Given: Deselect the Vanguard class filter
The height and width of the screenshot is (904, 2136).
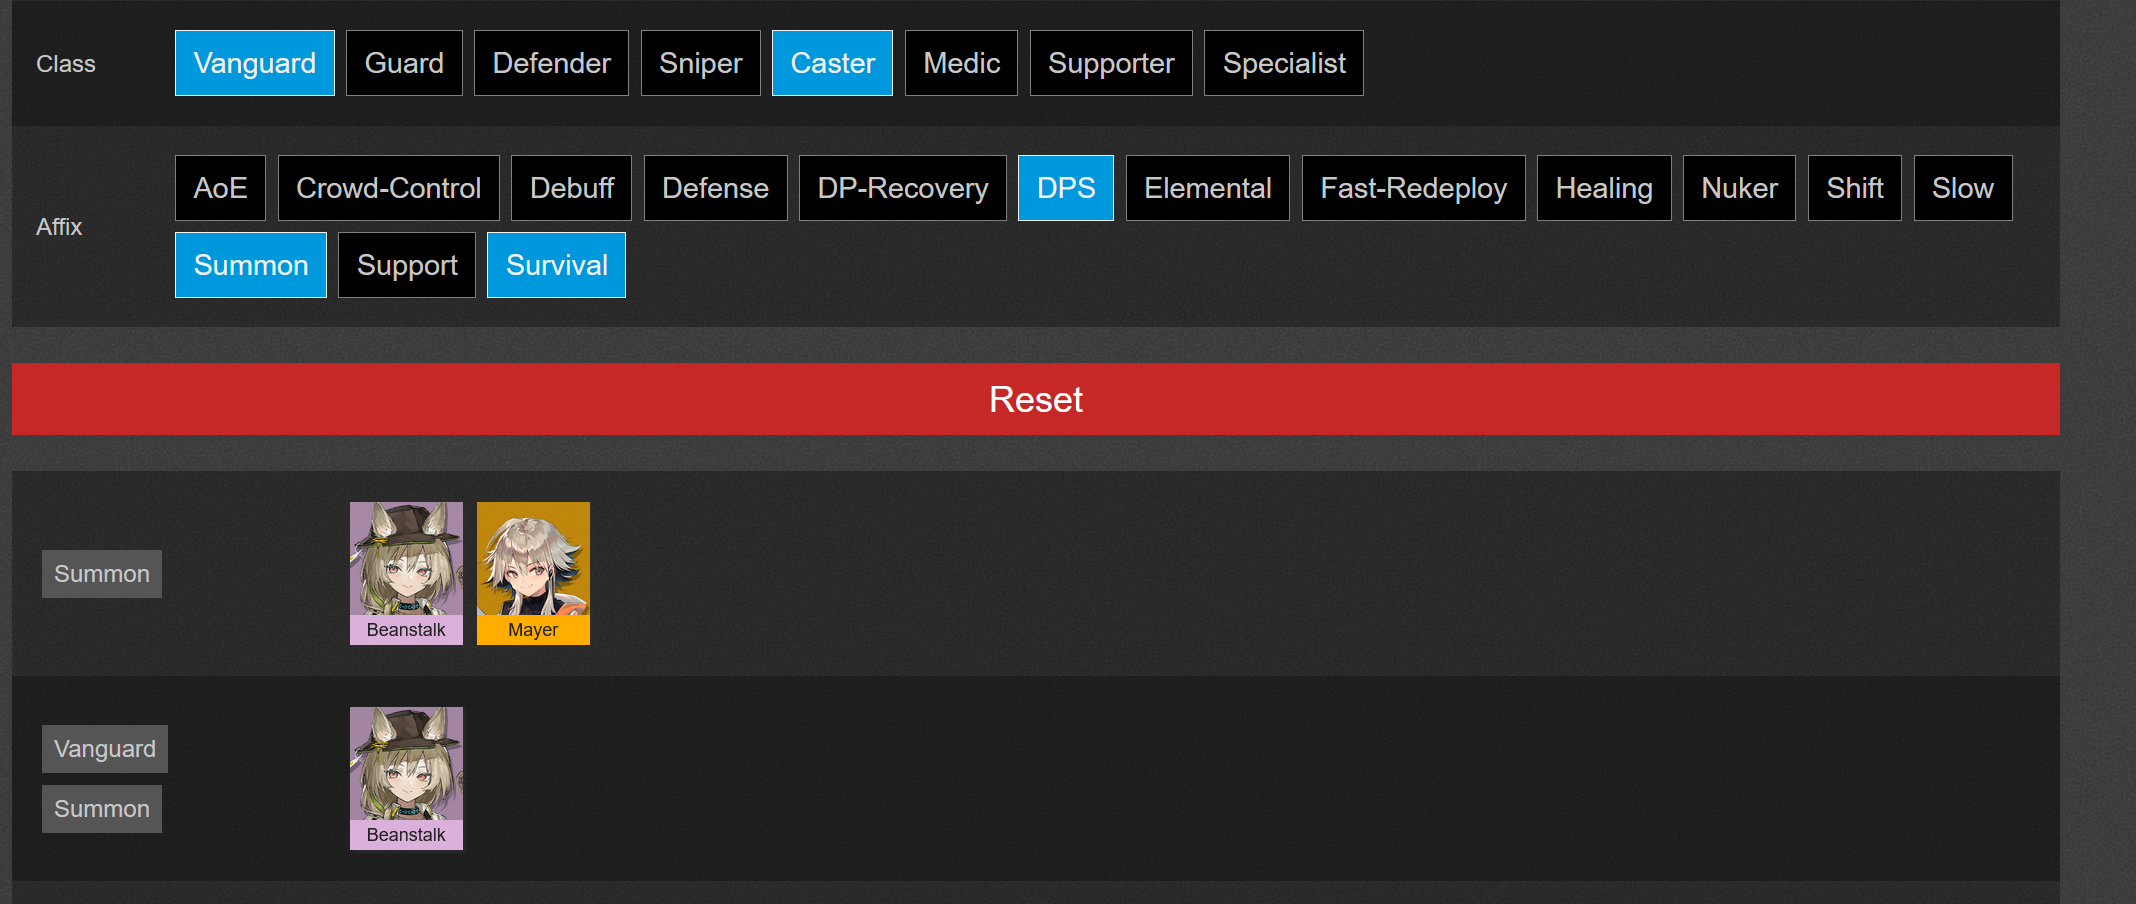Looking at the screenshot, I should 255,63.
